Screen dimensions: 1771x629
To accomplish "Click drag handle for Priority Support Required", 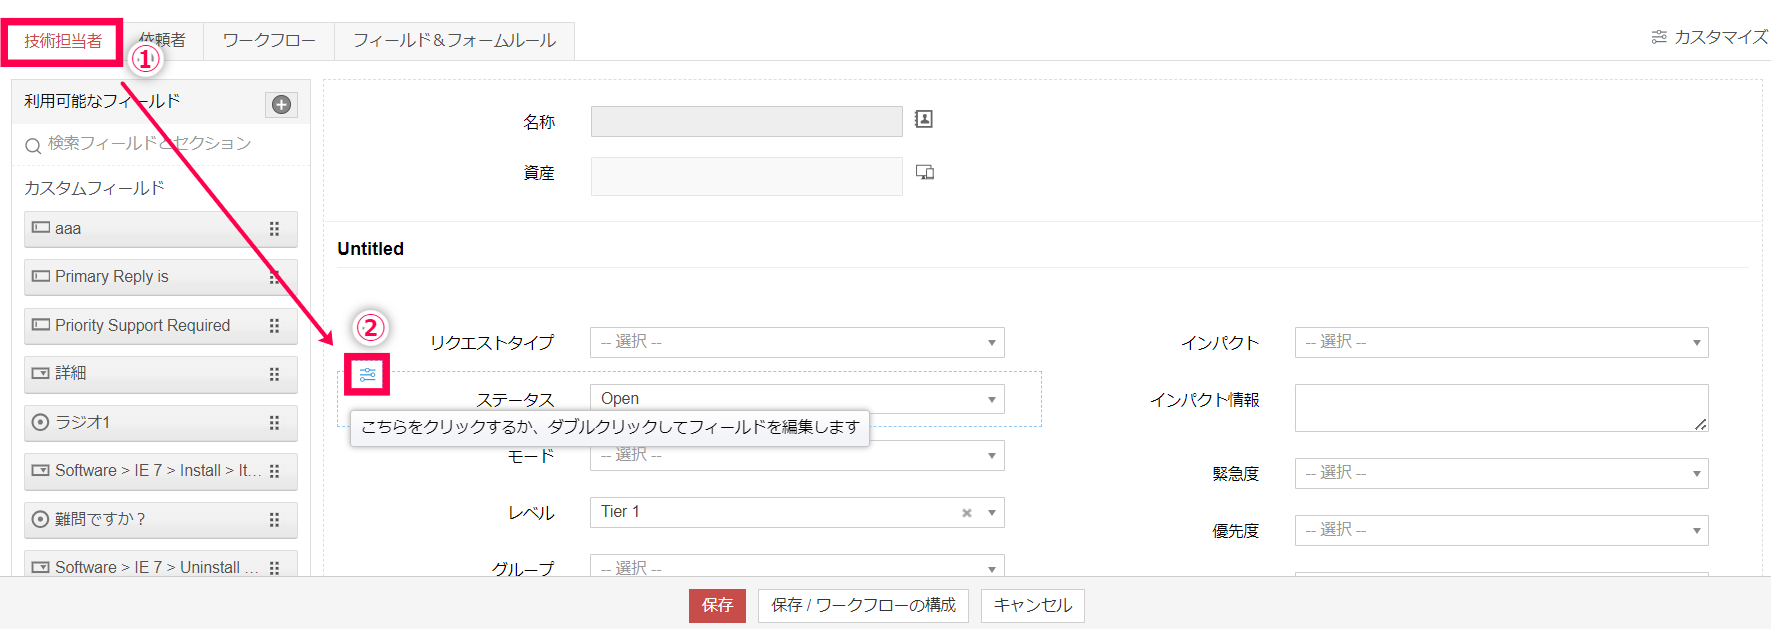I will pyautogui.click(x=274, y=326).
